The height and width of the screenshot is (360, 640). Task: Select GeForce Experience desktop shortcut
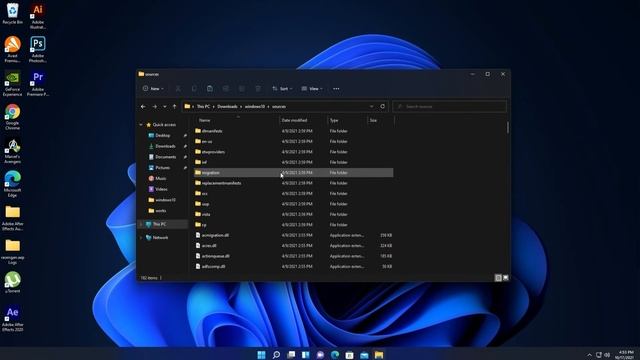[12, 83]
